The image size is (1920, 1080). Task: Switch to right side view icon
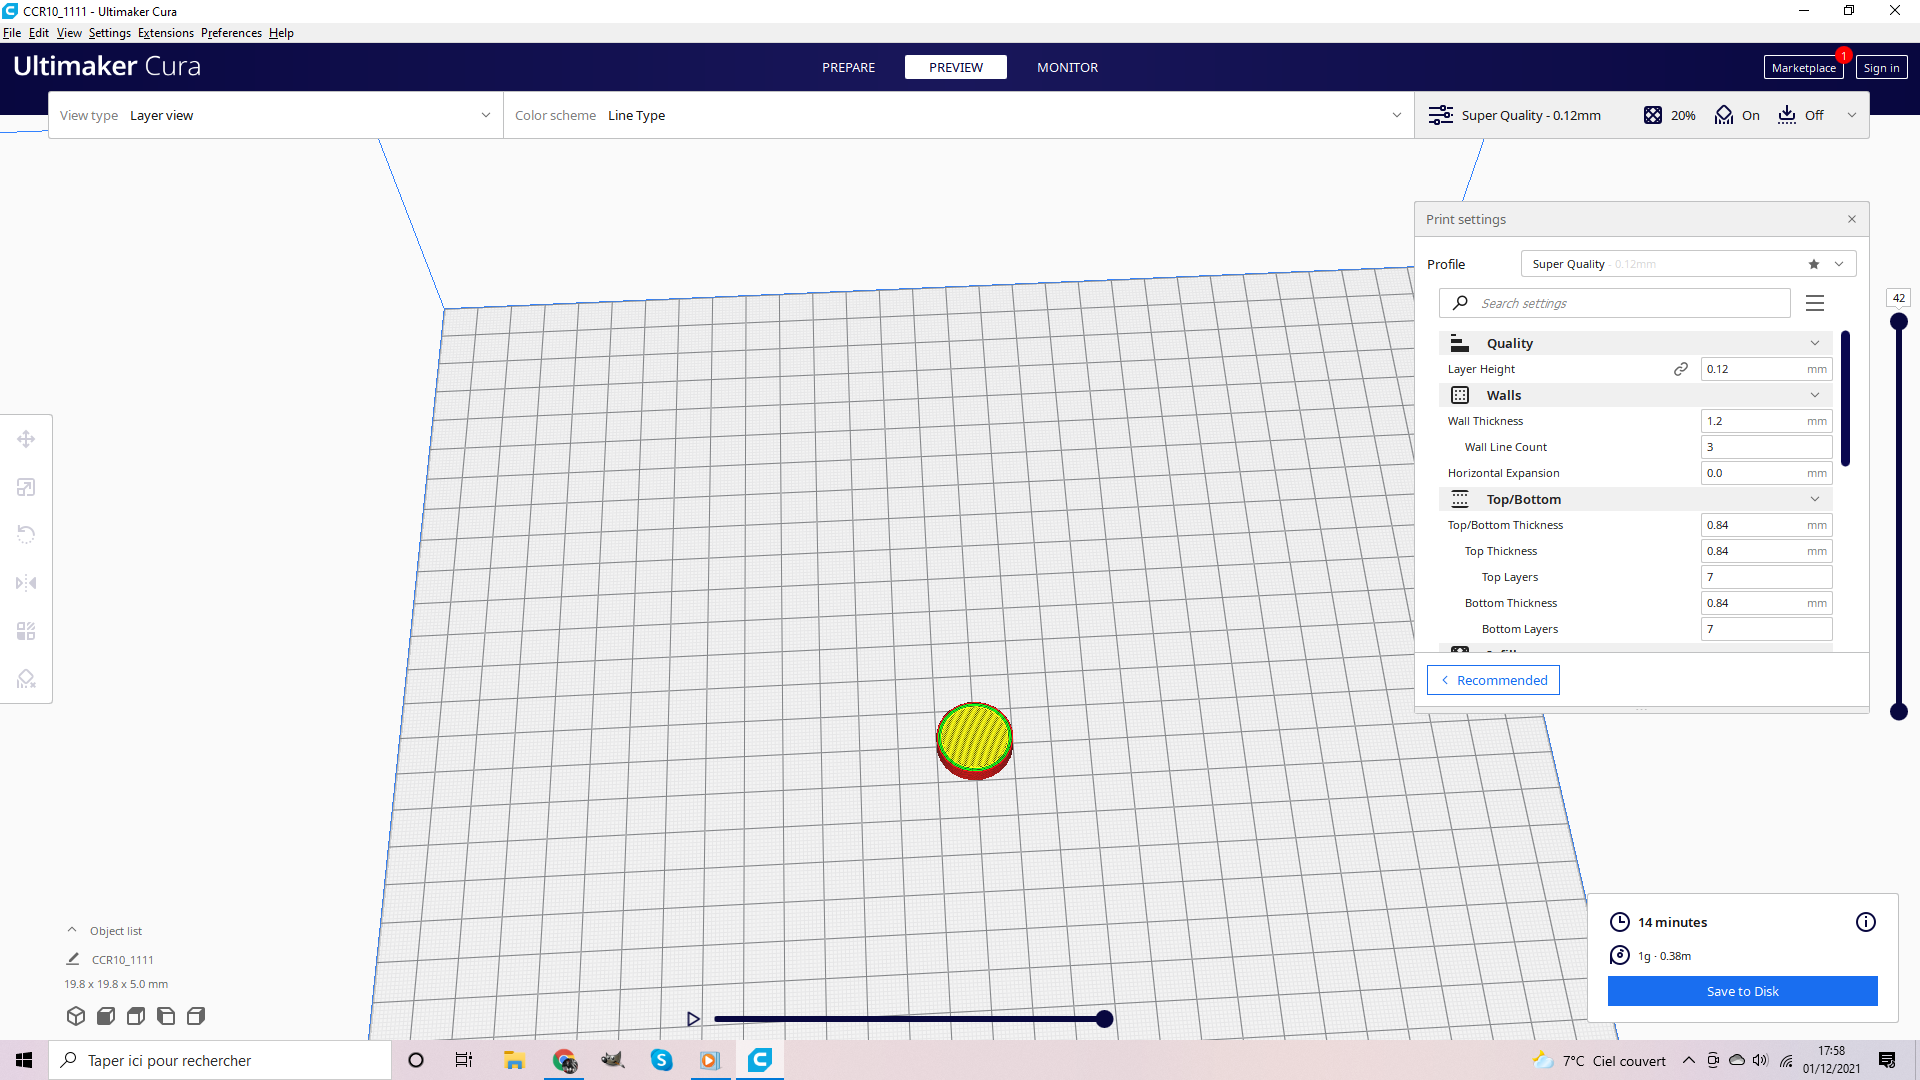point(196,1016)
